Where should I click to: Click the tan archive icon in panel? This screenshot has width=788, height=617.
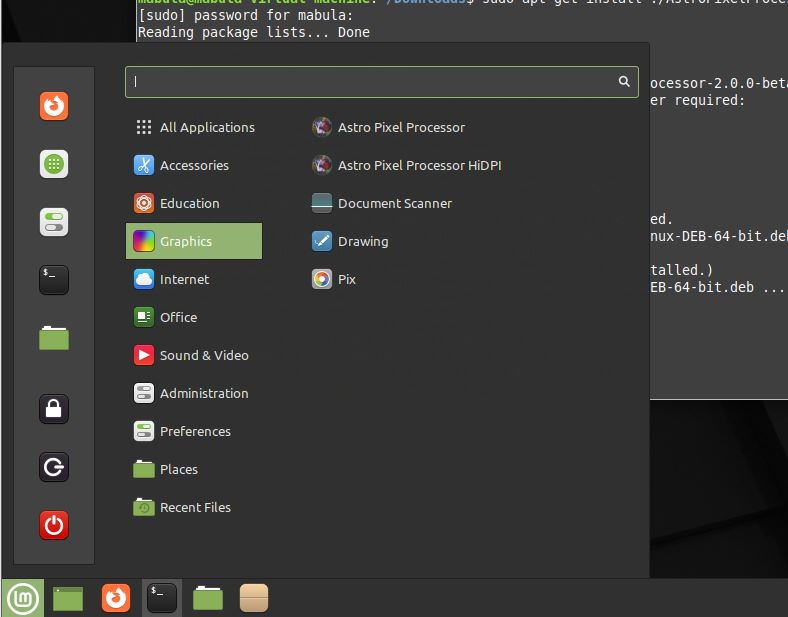tap(254, 598)
